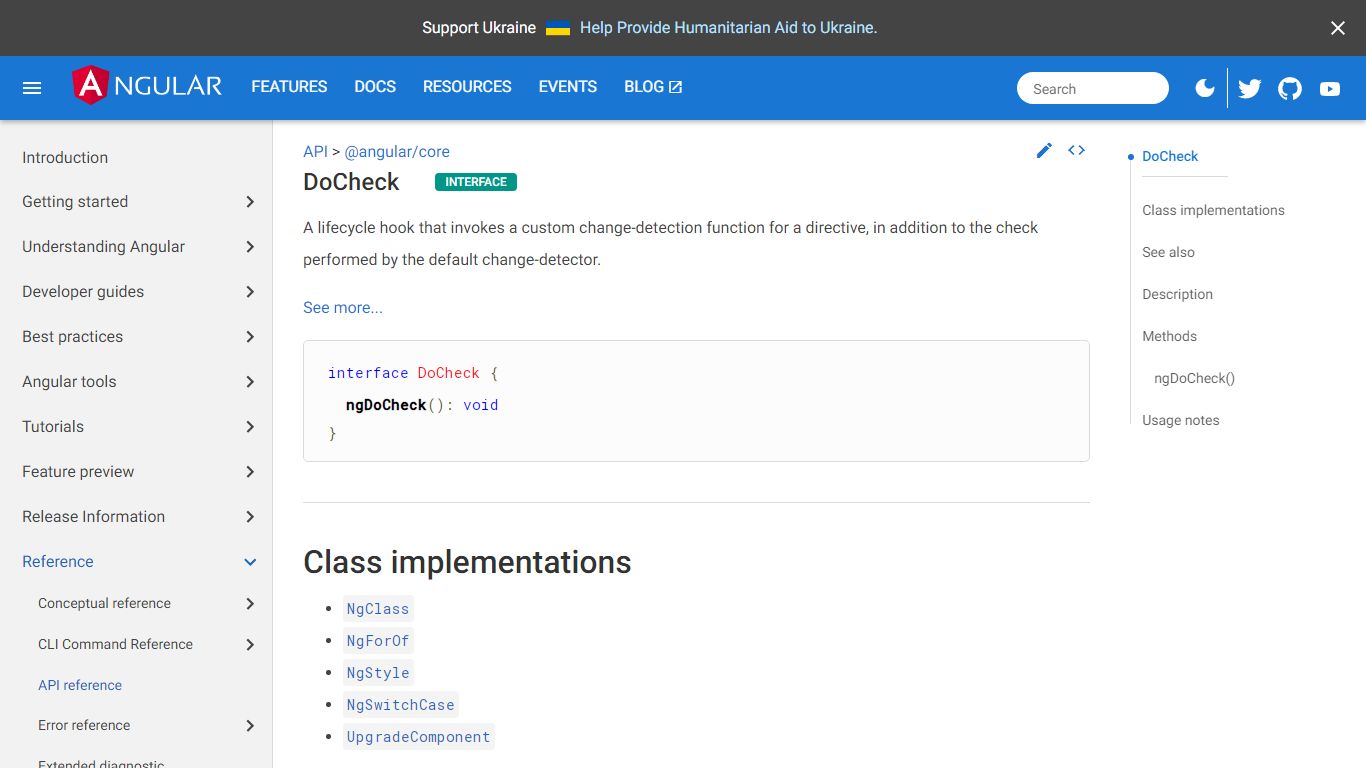
Task: Jump to DoCheck in table of contents
Action: pyautogui.click(x=1170, y=156)
